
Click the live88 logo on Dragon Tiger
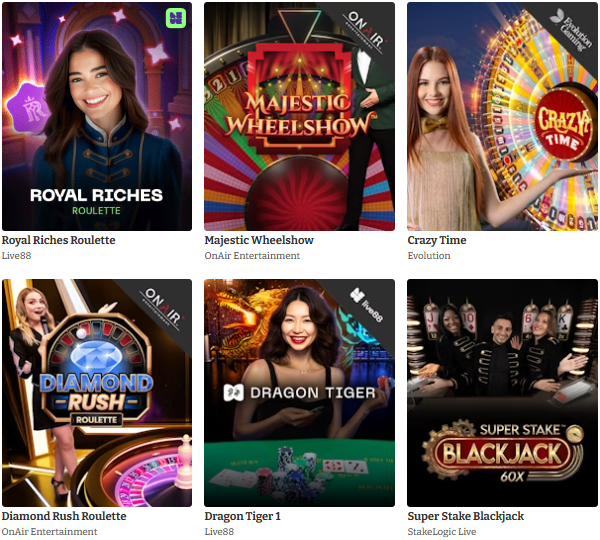click(367, 305)
